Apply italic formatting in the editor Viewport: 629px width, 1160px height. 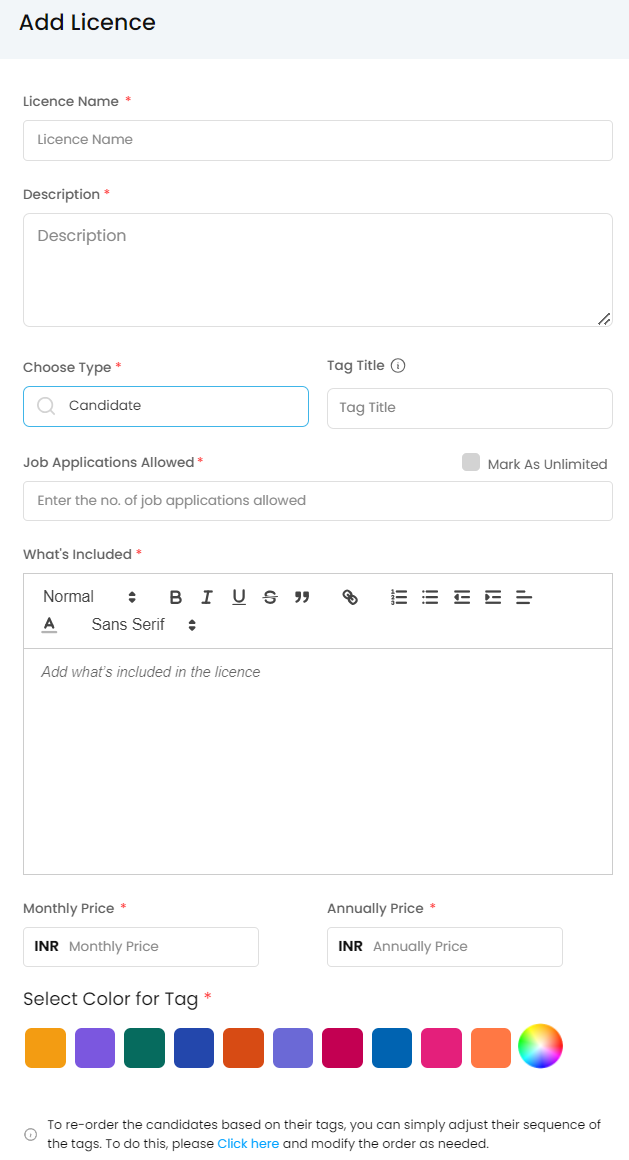tap(207, 597)
